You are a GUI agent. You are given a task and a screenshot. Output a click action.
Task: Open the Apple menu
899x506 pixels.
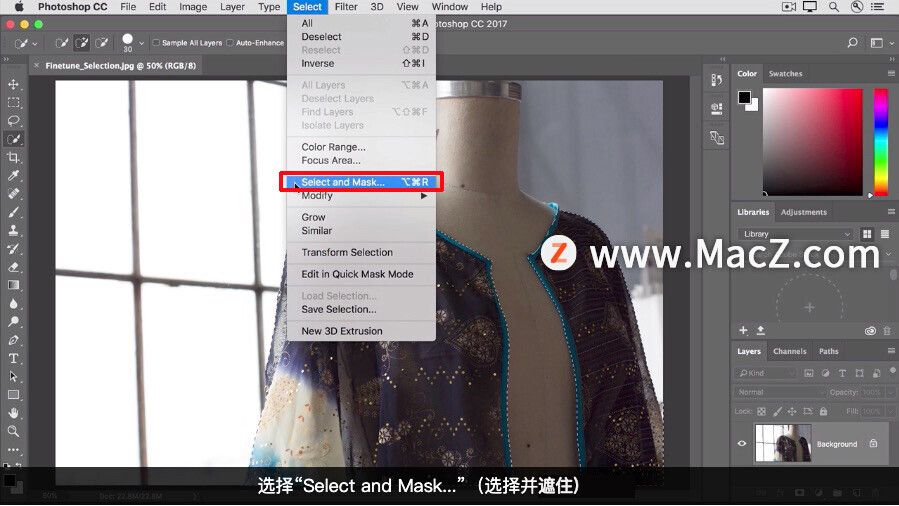(19, 7)
